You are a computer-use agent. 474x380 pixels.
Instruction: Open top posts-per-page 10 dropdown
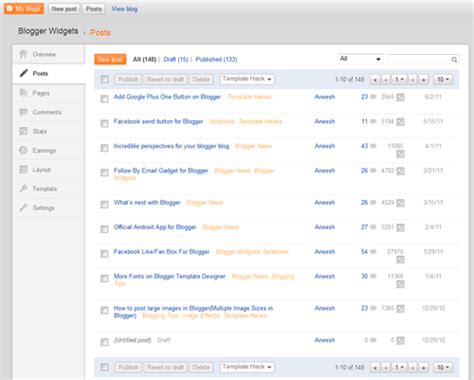pyautogui.click(x=443, y=79)
